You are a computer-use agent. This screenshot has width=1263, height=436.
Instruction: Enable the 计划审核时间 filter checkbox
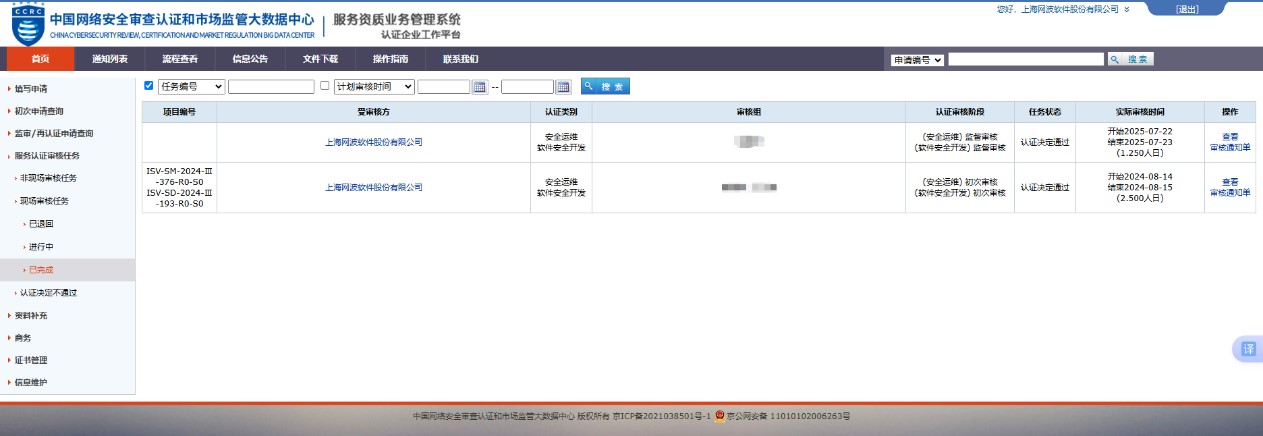click(324, 86)
